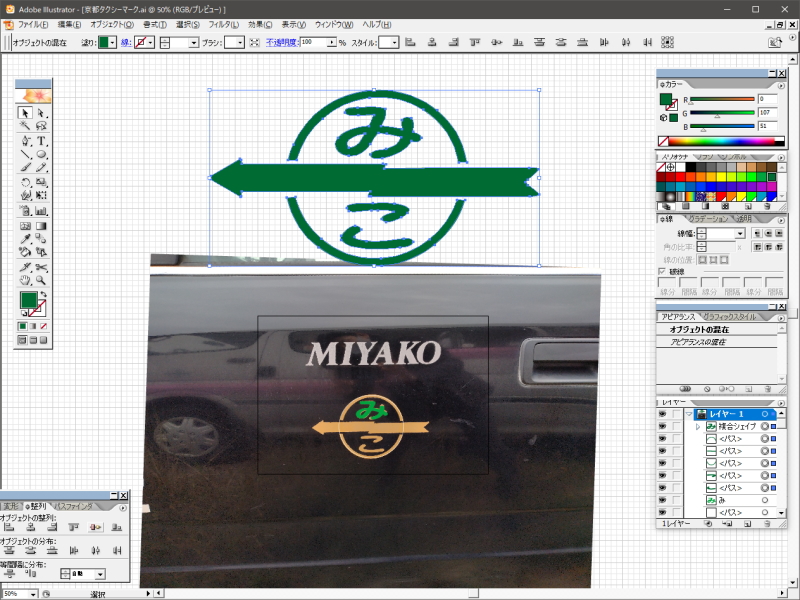Toggle visibility eye of 複合シェイプ row
The image size is (800, 600).
[662, 426]
